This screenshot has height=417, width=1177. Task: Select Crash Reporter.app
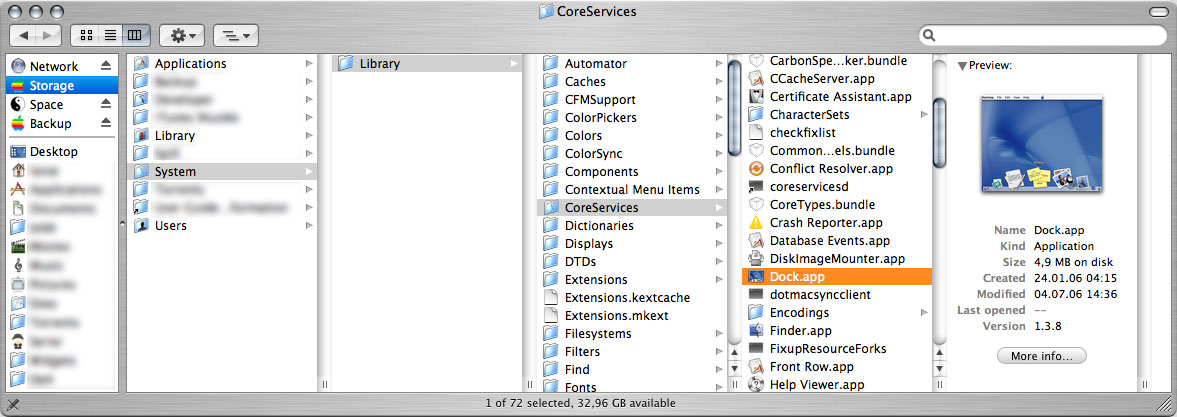click(x=836, y=223)
